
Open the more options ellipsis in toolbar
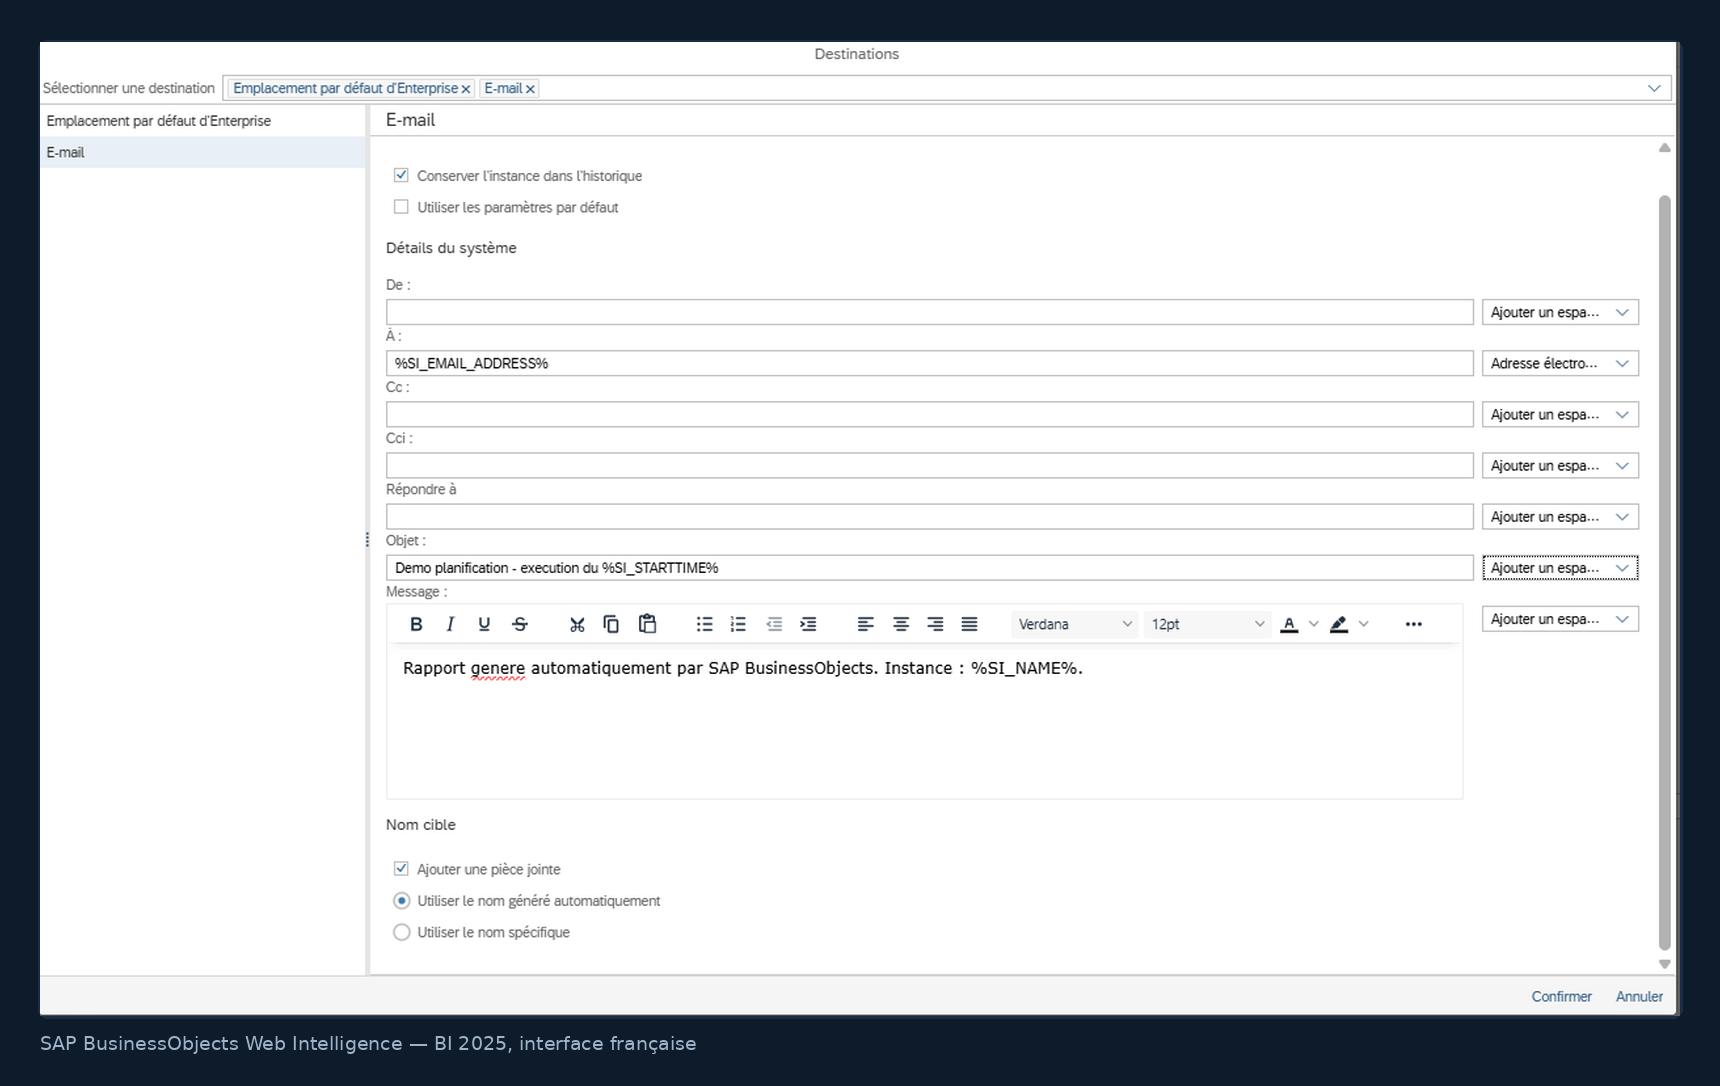click(1413, 624)
